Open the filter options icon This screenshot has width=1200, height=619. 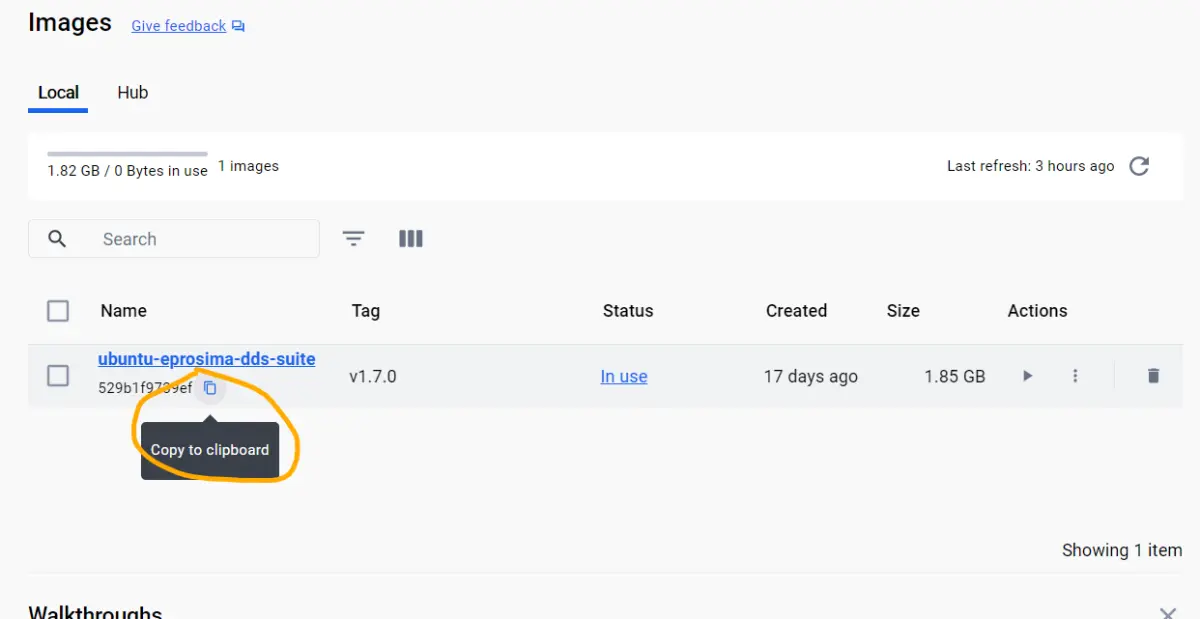[x=353, y=238]
